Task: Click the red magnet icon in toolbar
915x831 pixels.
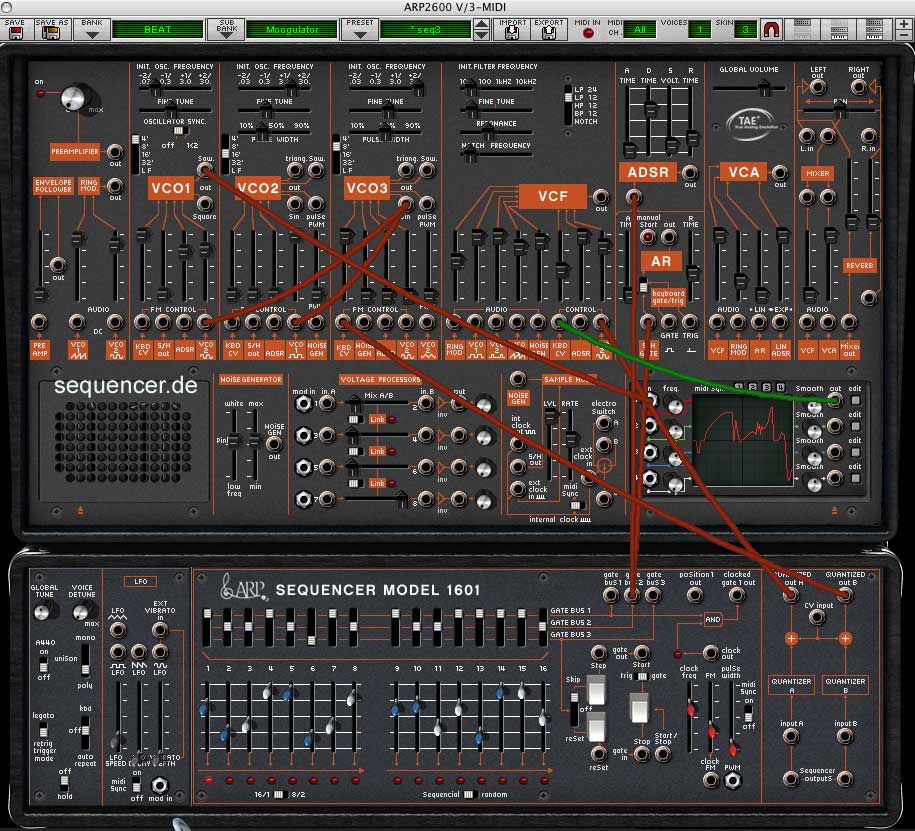Action: click(771, 29)
